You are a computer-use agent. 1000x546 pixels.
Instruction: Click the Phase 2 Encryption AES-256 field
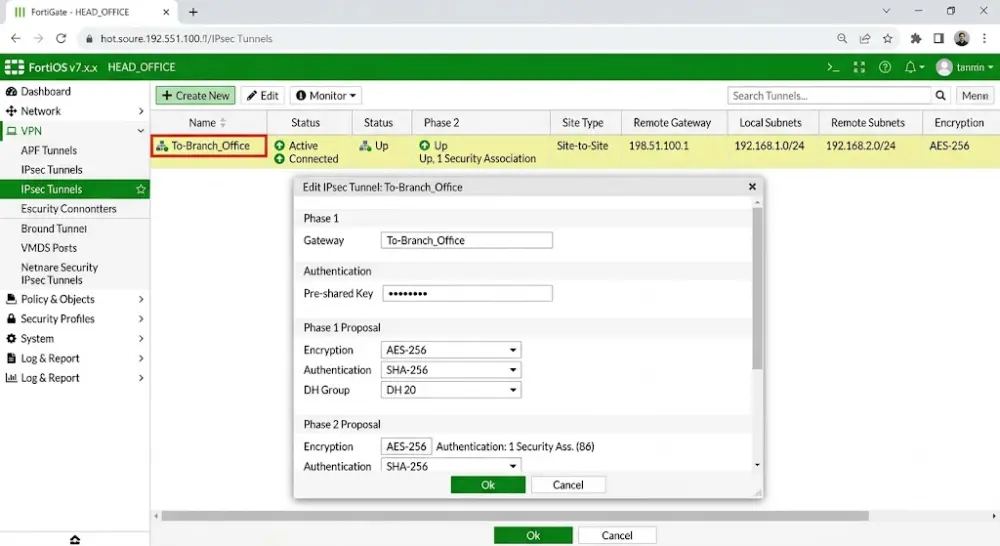tap(406, 446)
